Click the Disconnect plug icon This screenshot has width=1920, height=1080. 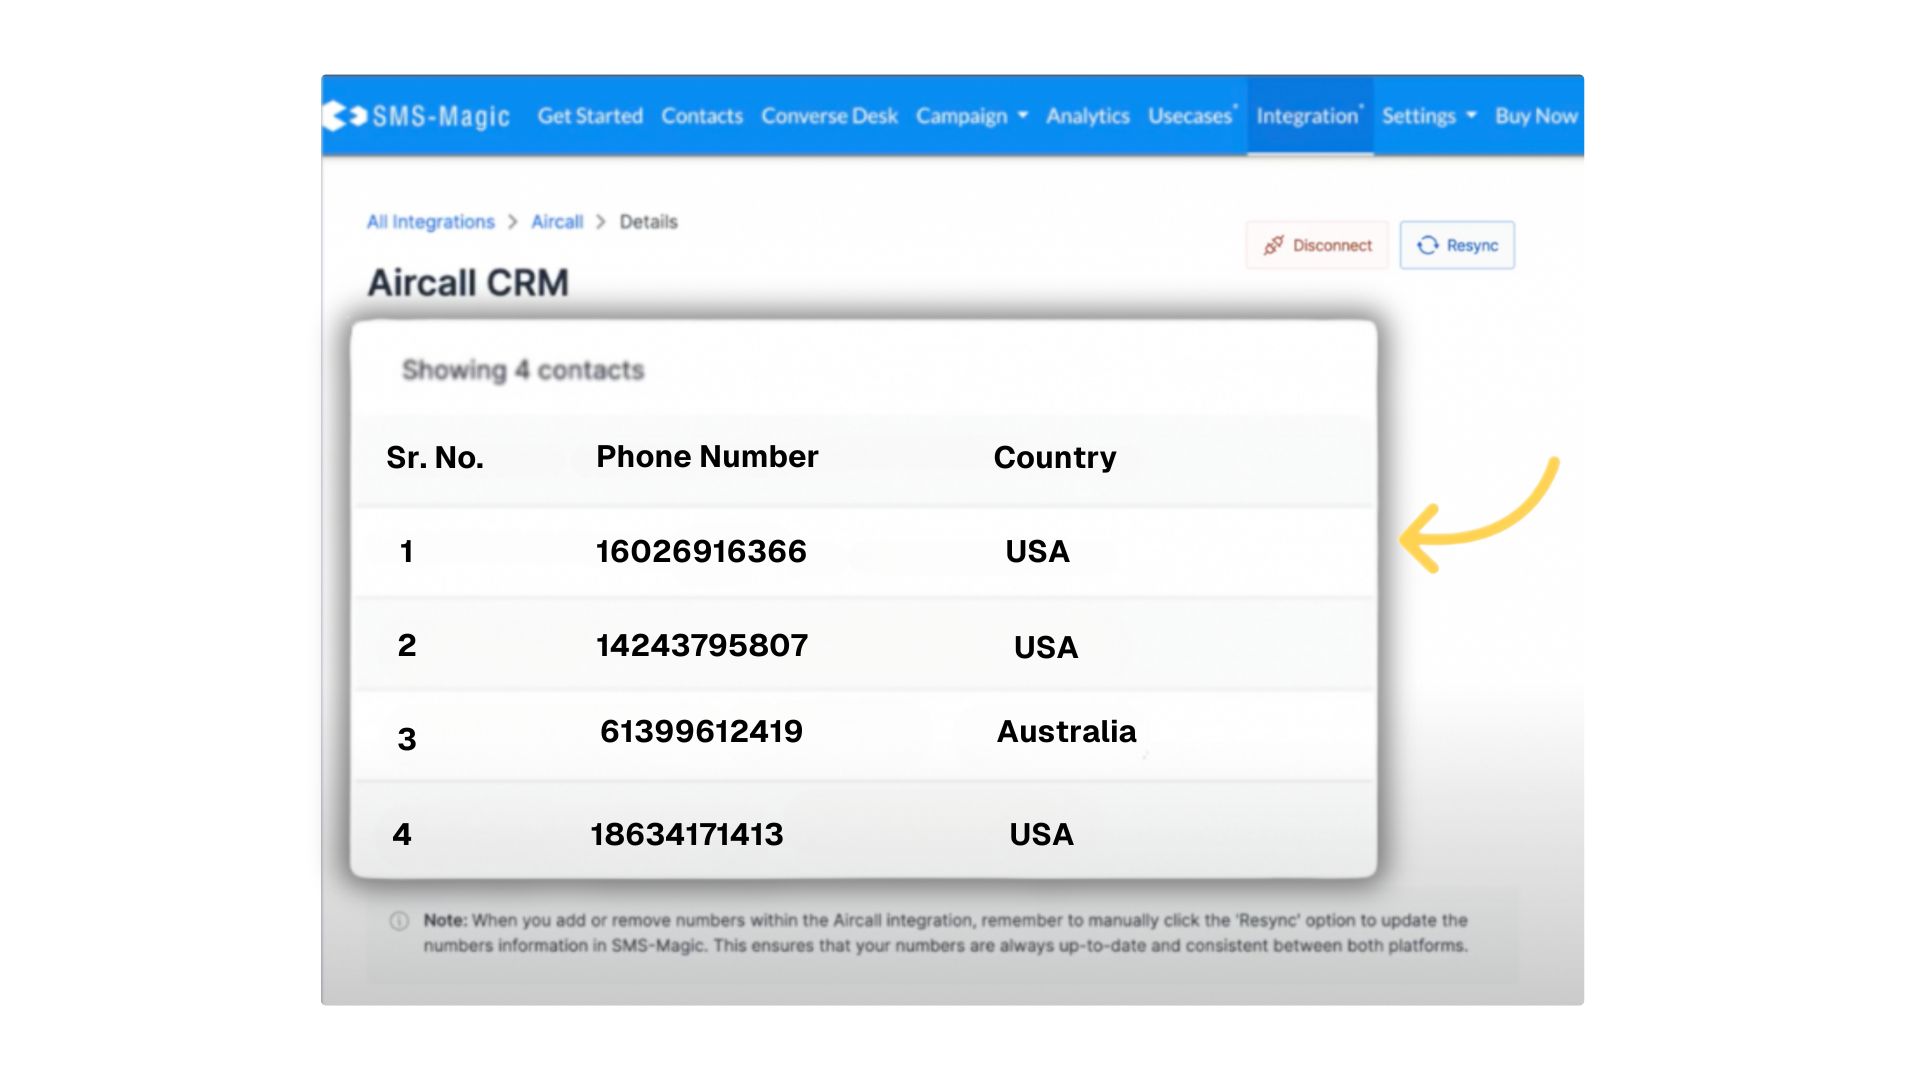coord(1273,245)
